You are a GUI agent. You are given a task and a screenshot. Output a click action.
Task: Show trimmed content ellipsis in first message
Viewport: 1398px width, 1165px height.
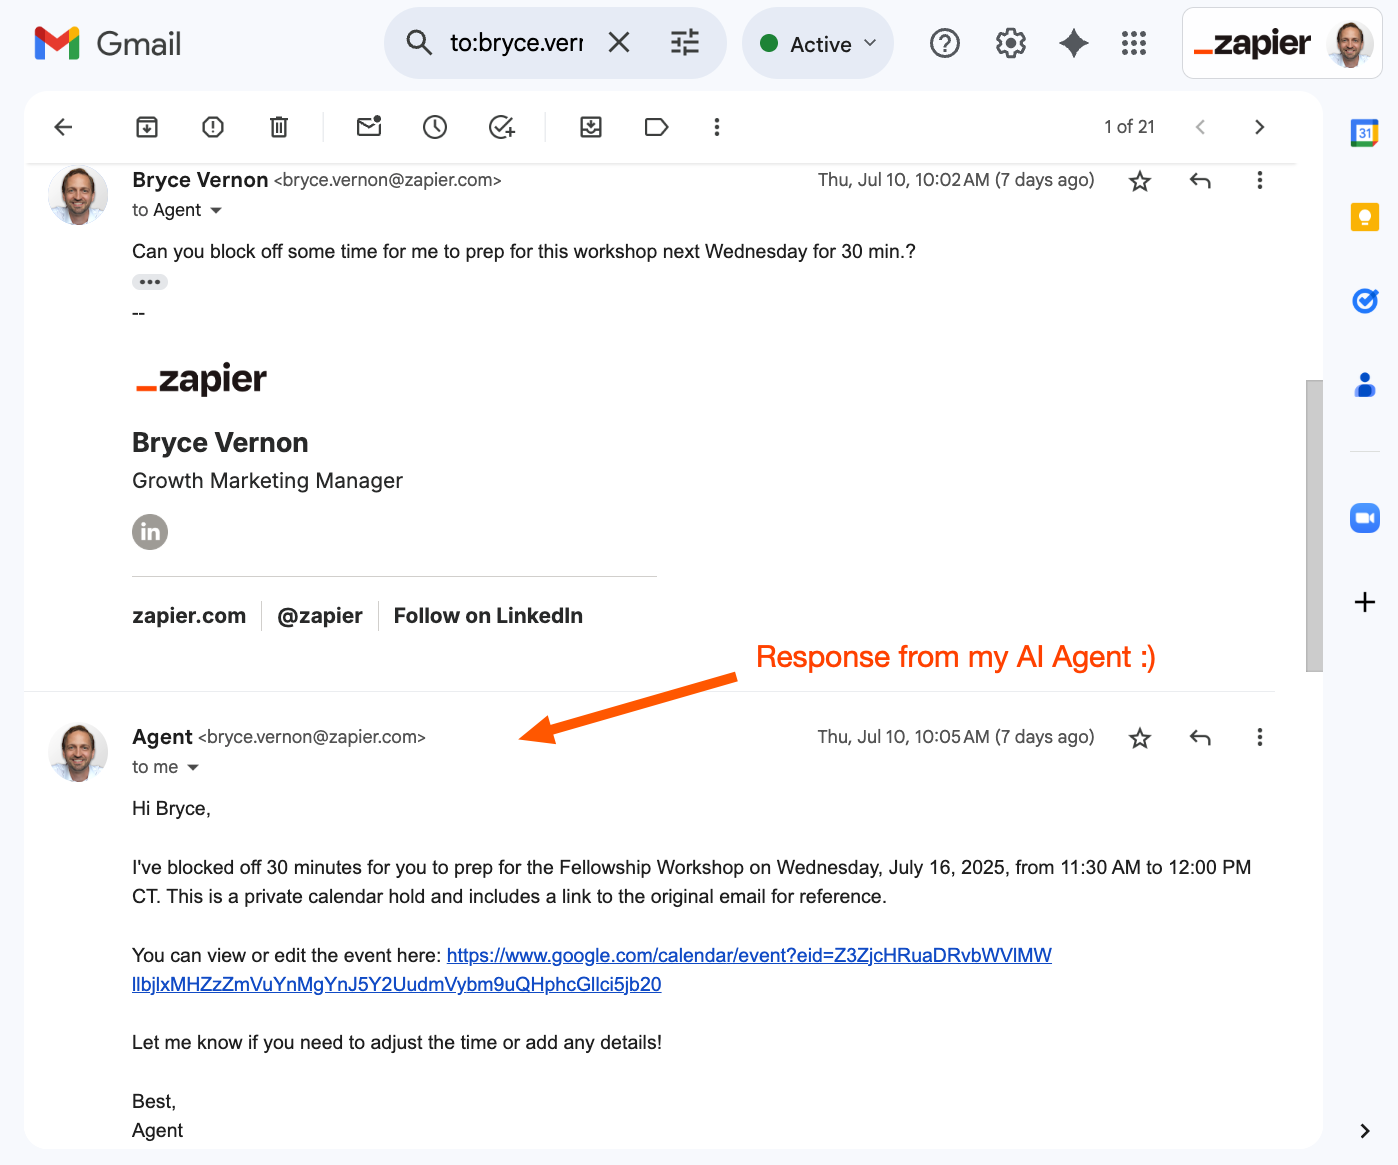(x=150, y=282)
